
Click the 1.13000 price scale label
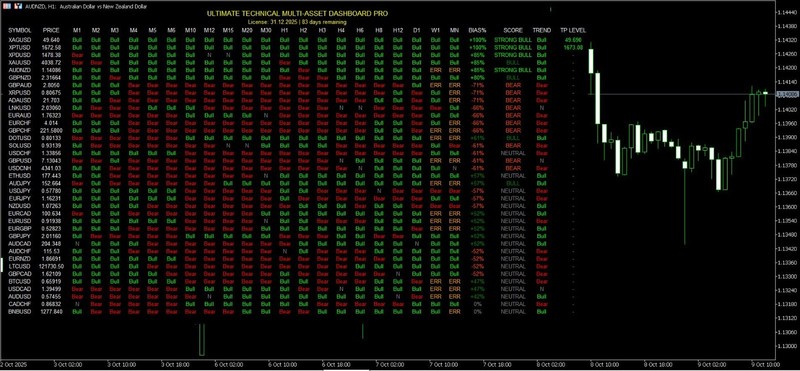[787, 346]
